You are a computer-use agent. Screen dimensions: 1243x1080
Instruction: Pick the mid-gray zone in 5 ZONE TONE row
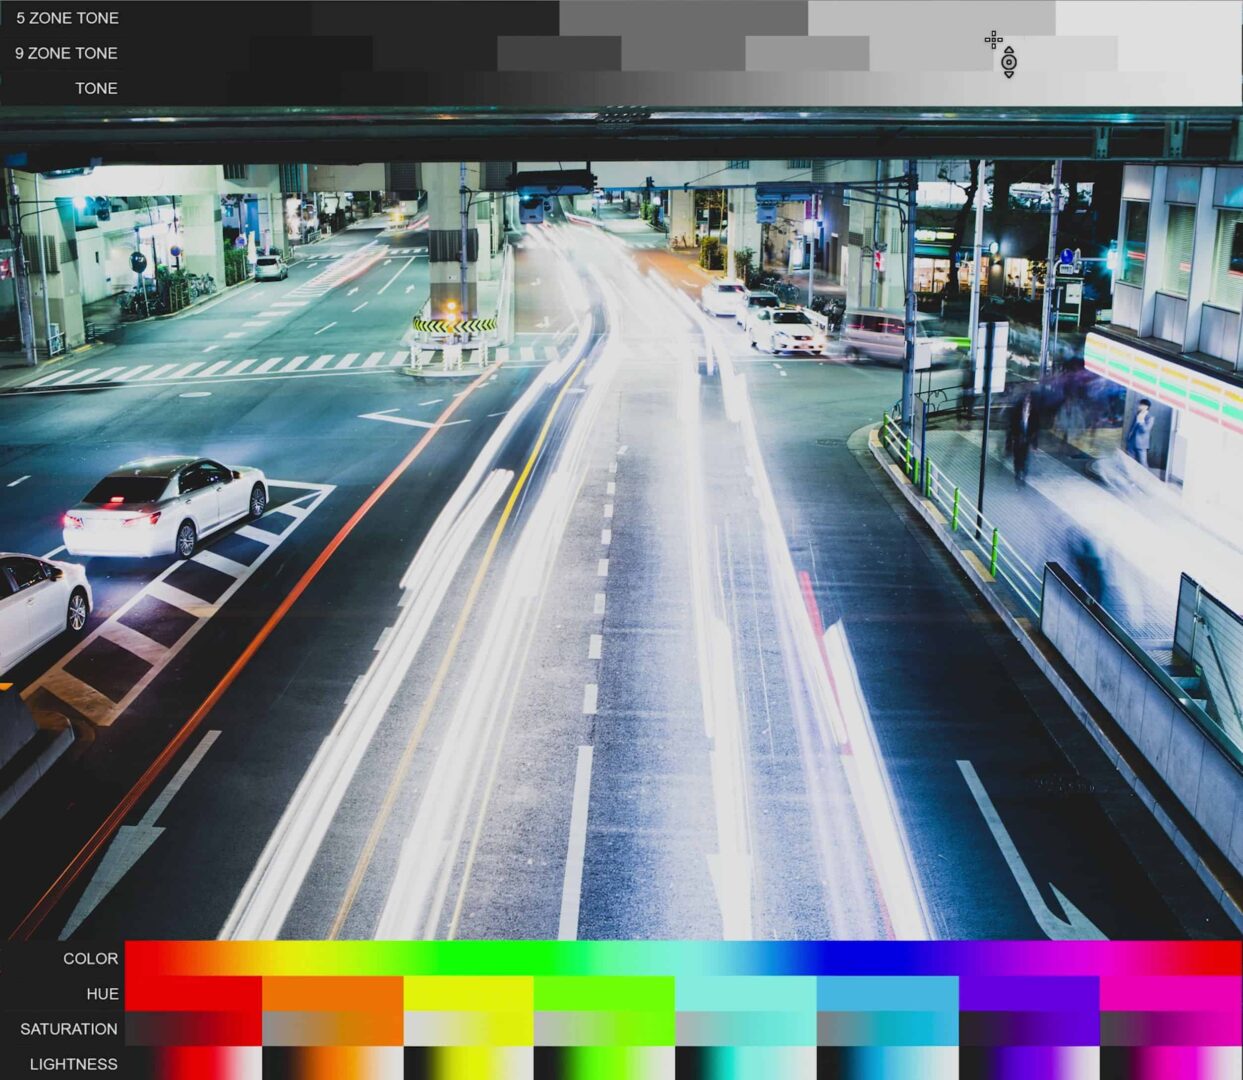pyautogui.click(x=683, y=18)
